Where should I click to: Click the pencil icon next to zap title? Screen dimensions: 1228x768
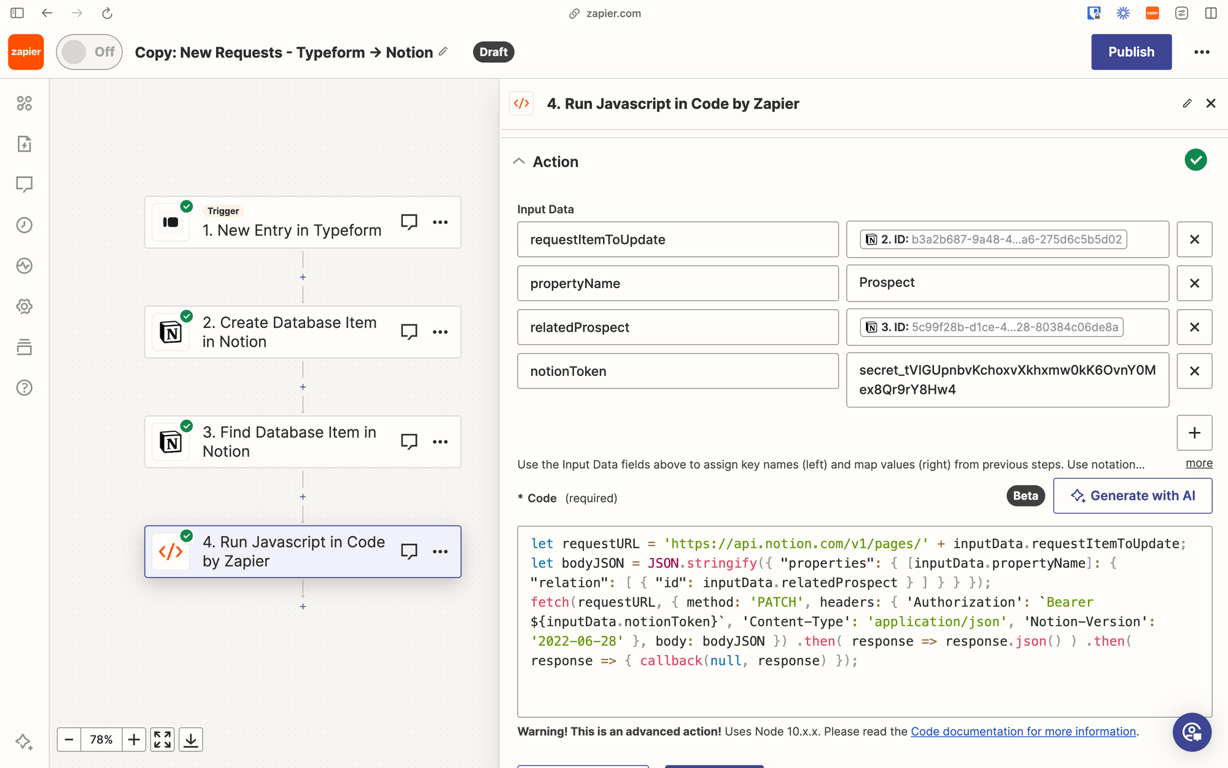coord(443,52)
